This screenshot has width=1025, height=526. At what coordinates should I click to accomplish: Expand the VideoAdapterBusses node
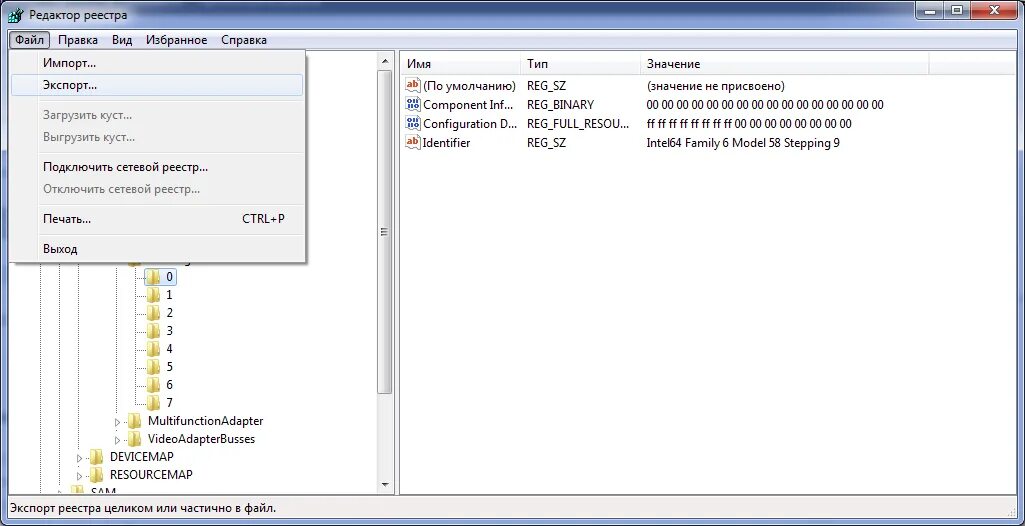coord(118,439)
